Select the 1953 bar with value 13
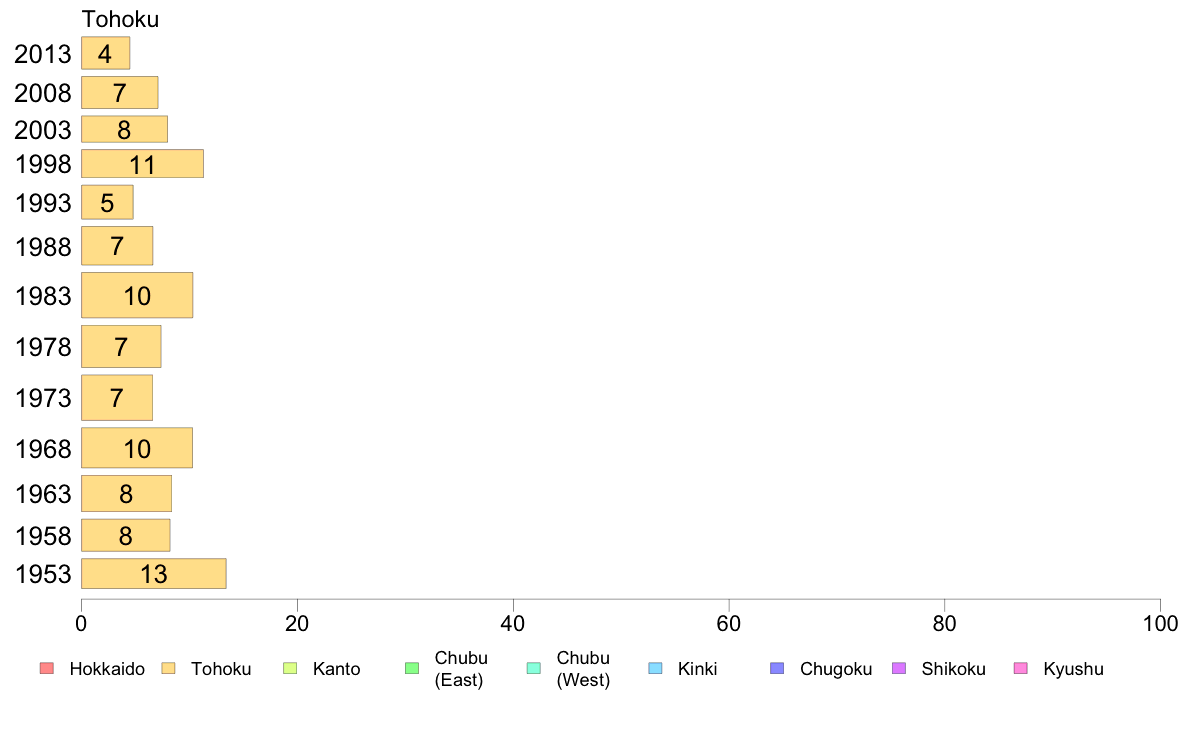Image resolution: width=1188 pixels, height=736 pixels. pyautogui.click(x=154, y=574)
